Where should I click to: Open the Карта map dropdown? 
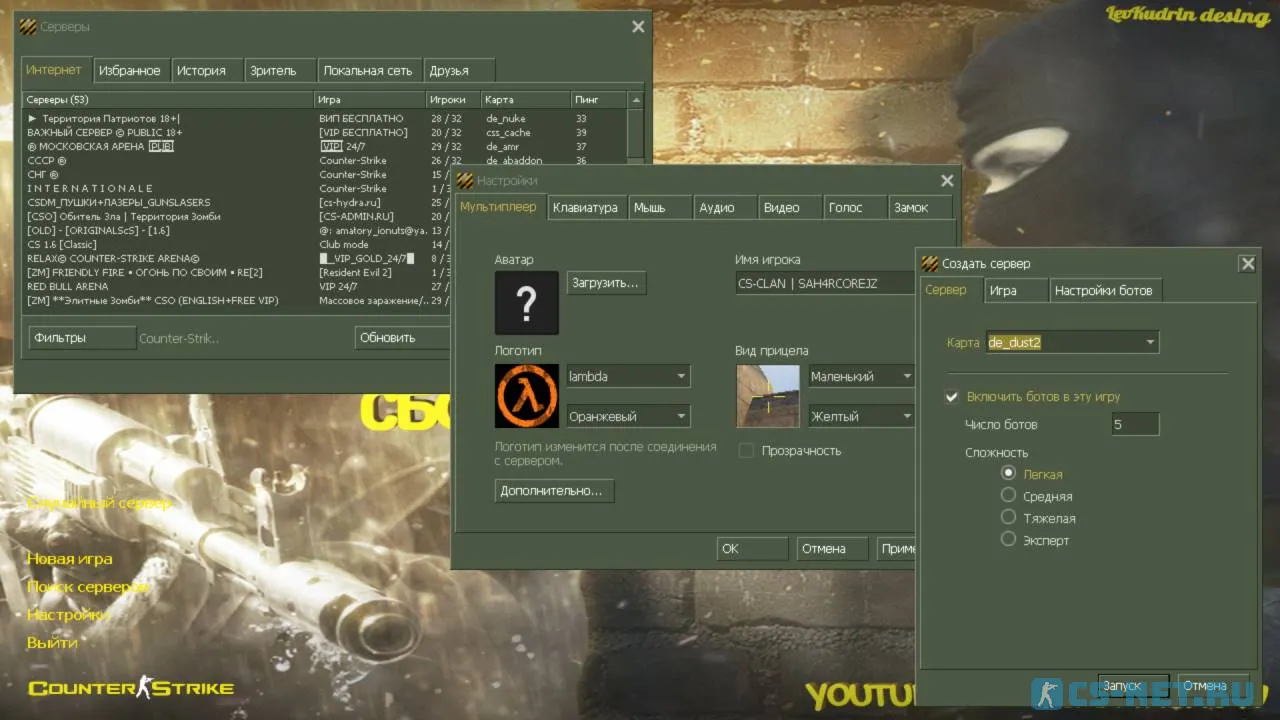[x=1072, y=342]
